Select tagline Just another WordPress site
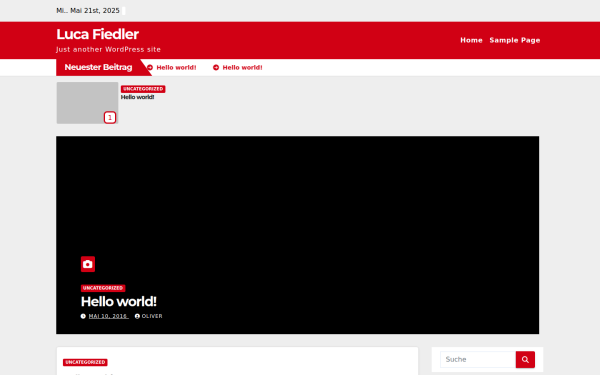 (108, 49)
